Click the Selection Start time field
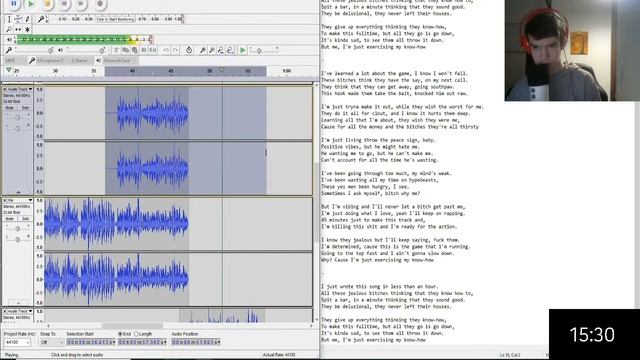 [x=91, y=342]
